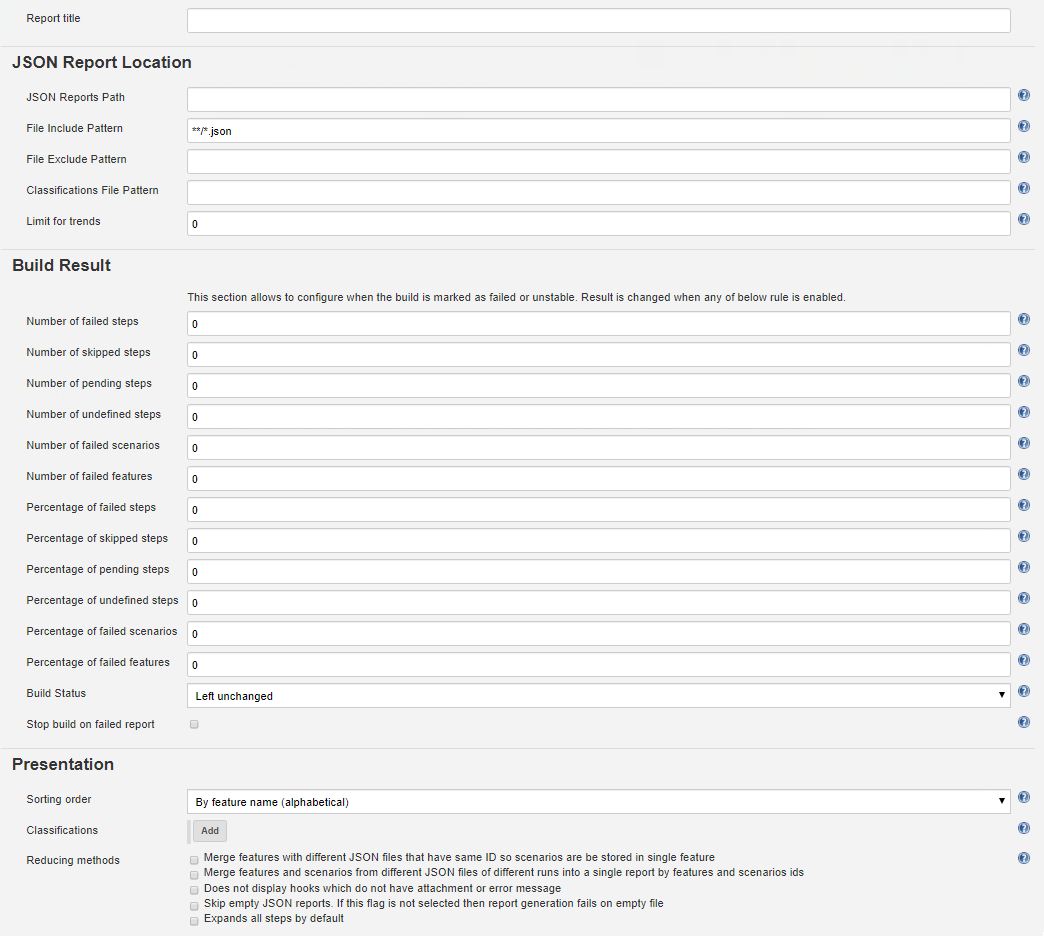Open help for Number of skipped steps
The width and height of the screenshot is (1044, 936).
[1024, 350]
